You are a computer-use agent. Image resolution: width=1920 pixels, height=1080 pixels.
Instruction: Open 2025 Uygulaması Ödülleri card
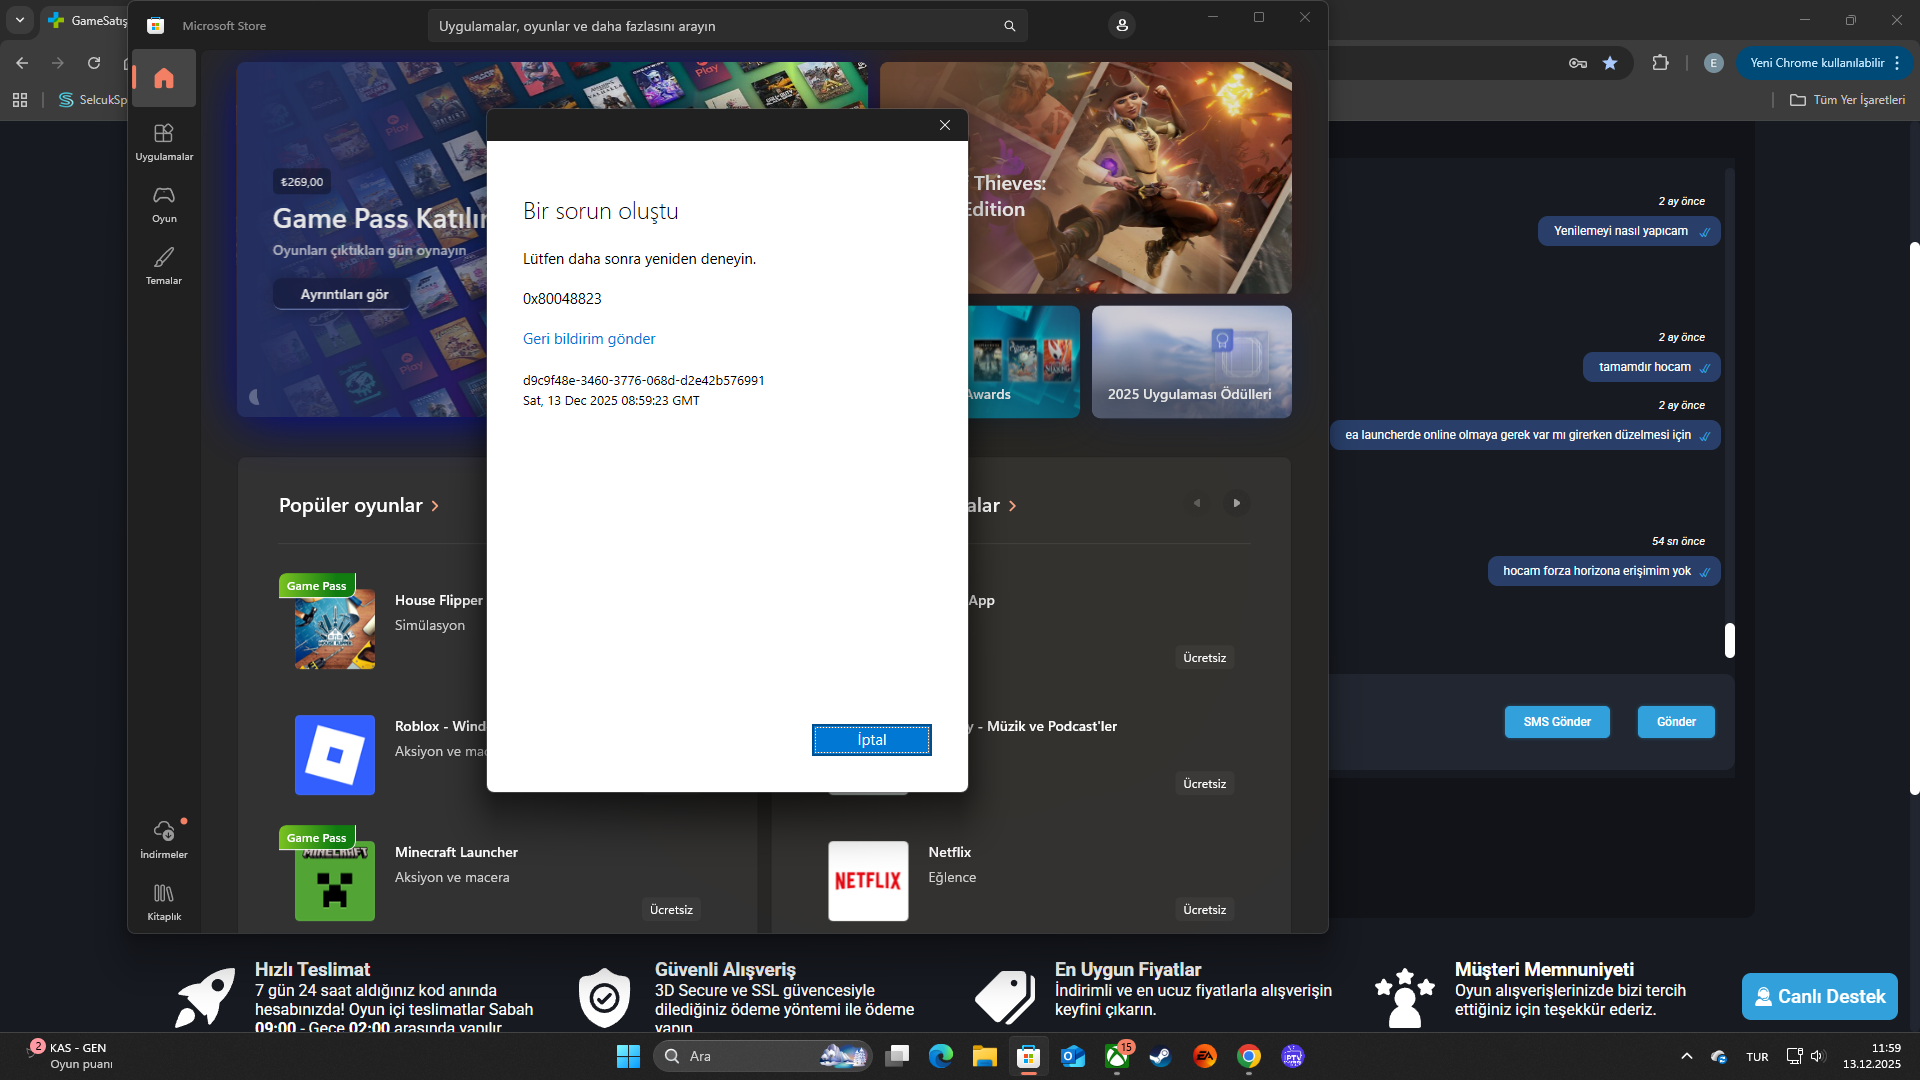(1191, 362)
